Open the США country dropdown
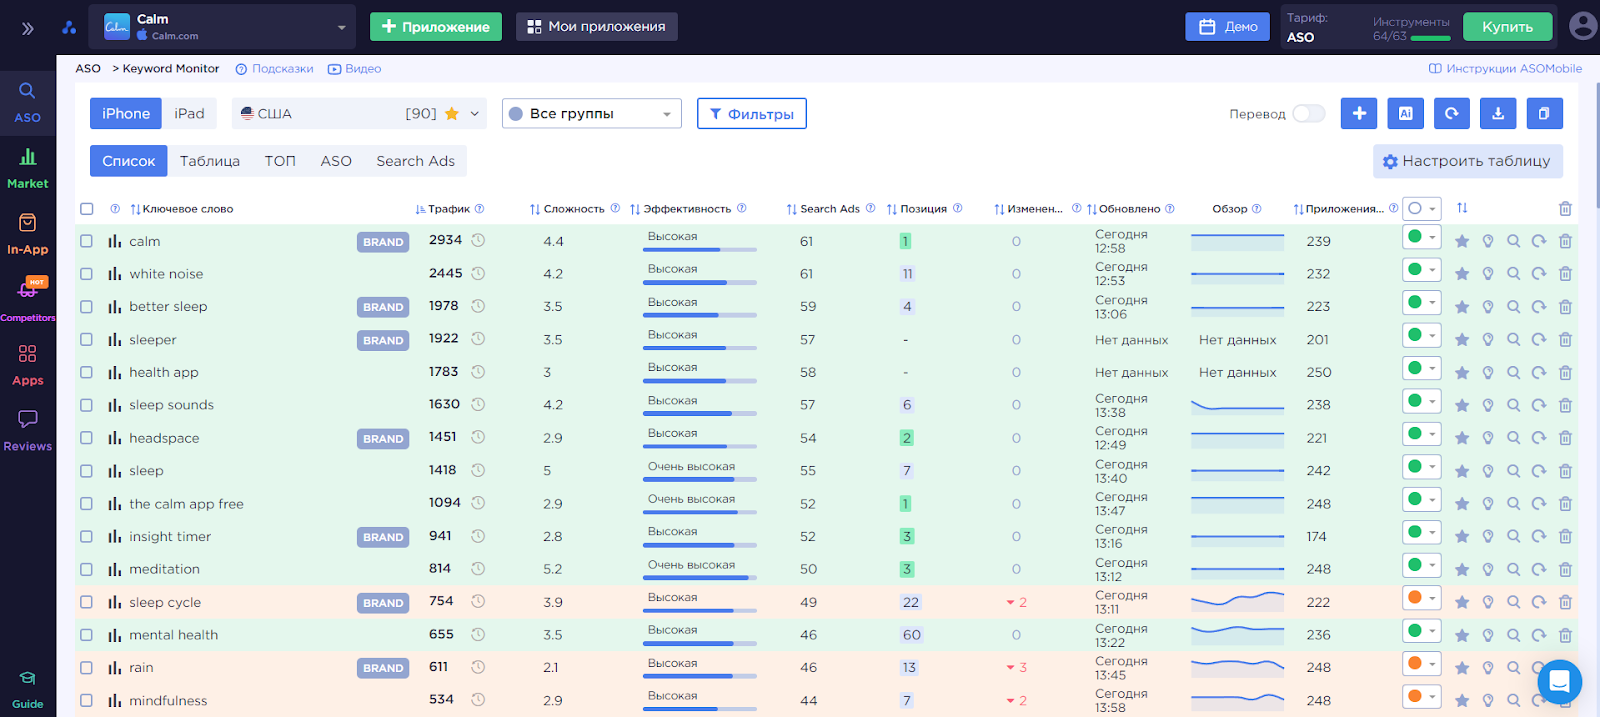Viewport: 1600px width, 717px height. click(359, 113)
